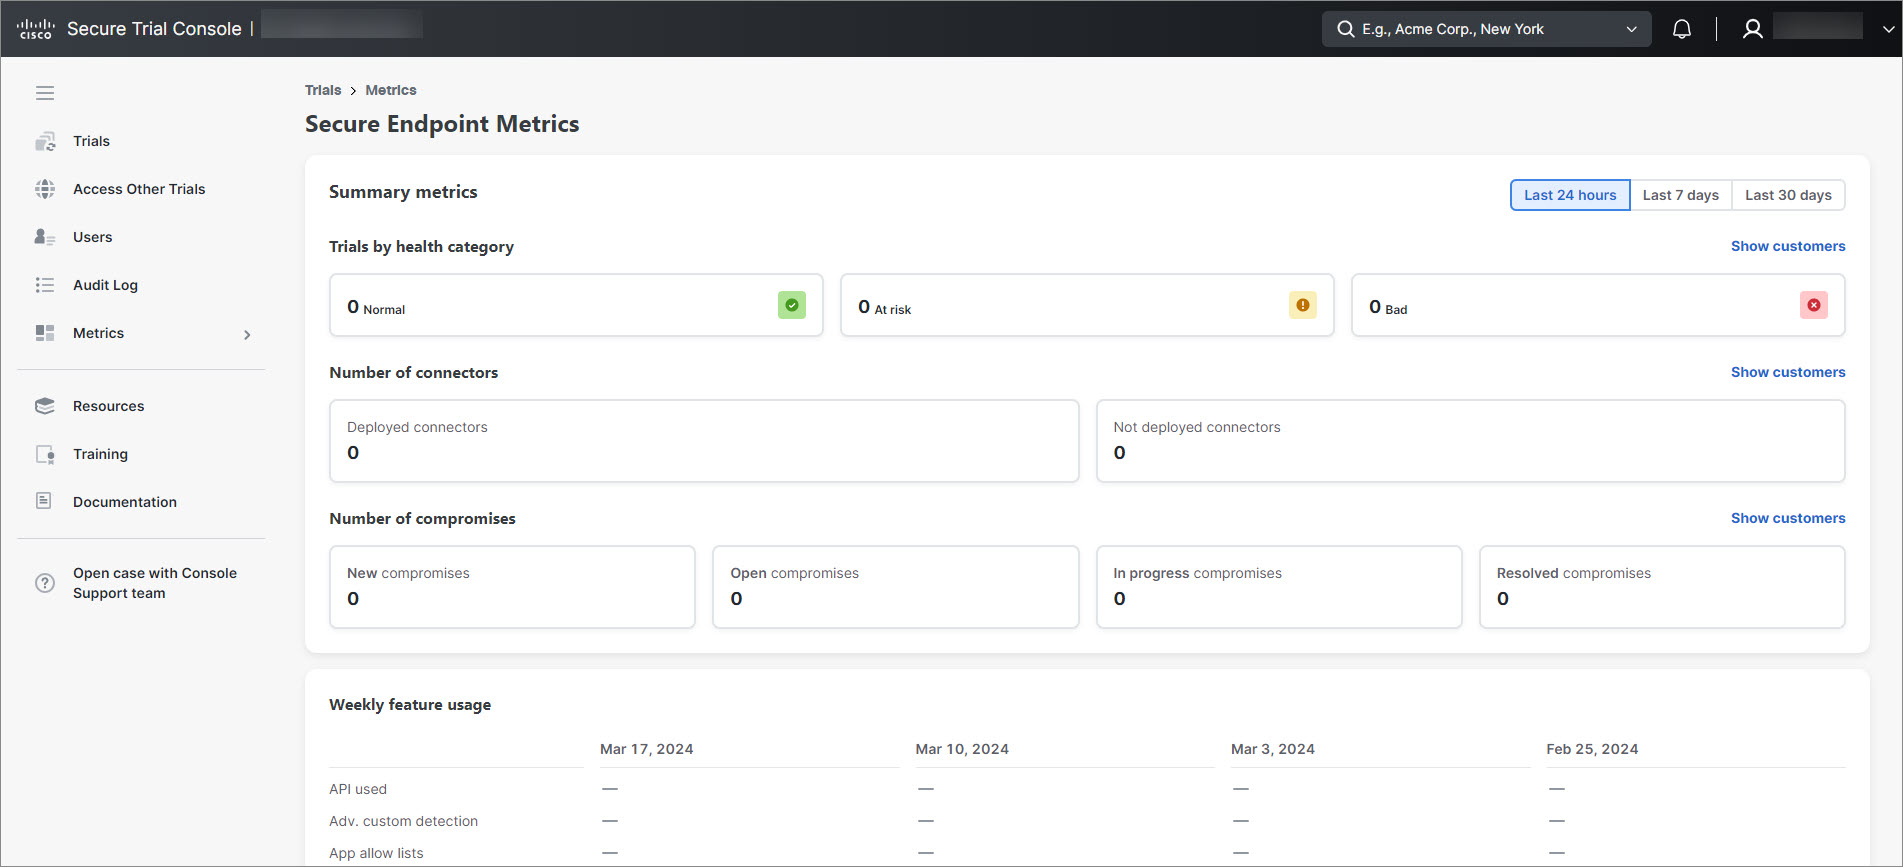Click the user profile icon
The width and height of the screenshot is (1903, 867).
click(1752, 29)
